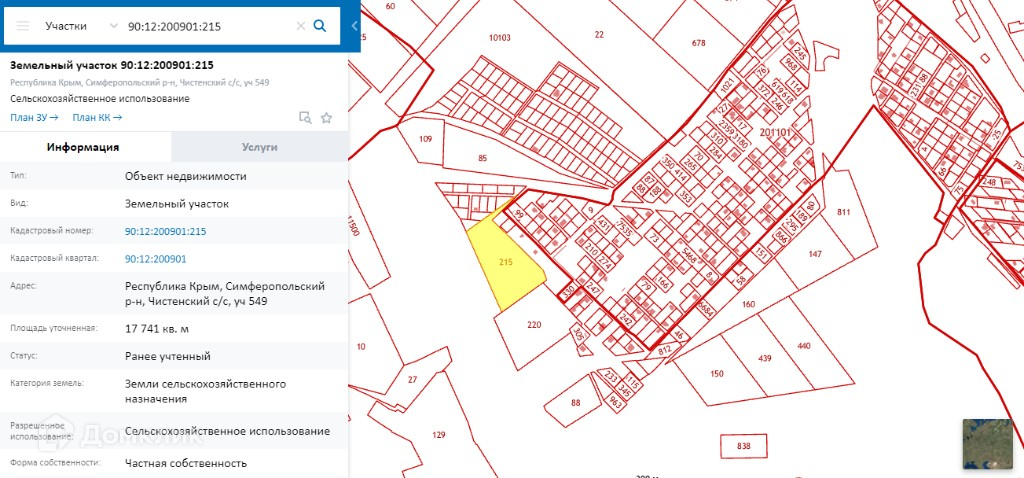Click the quarter label 201101 on map

(776, 132)
